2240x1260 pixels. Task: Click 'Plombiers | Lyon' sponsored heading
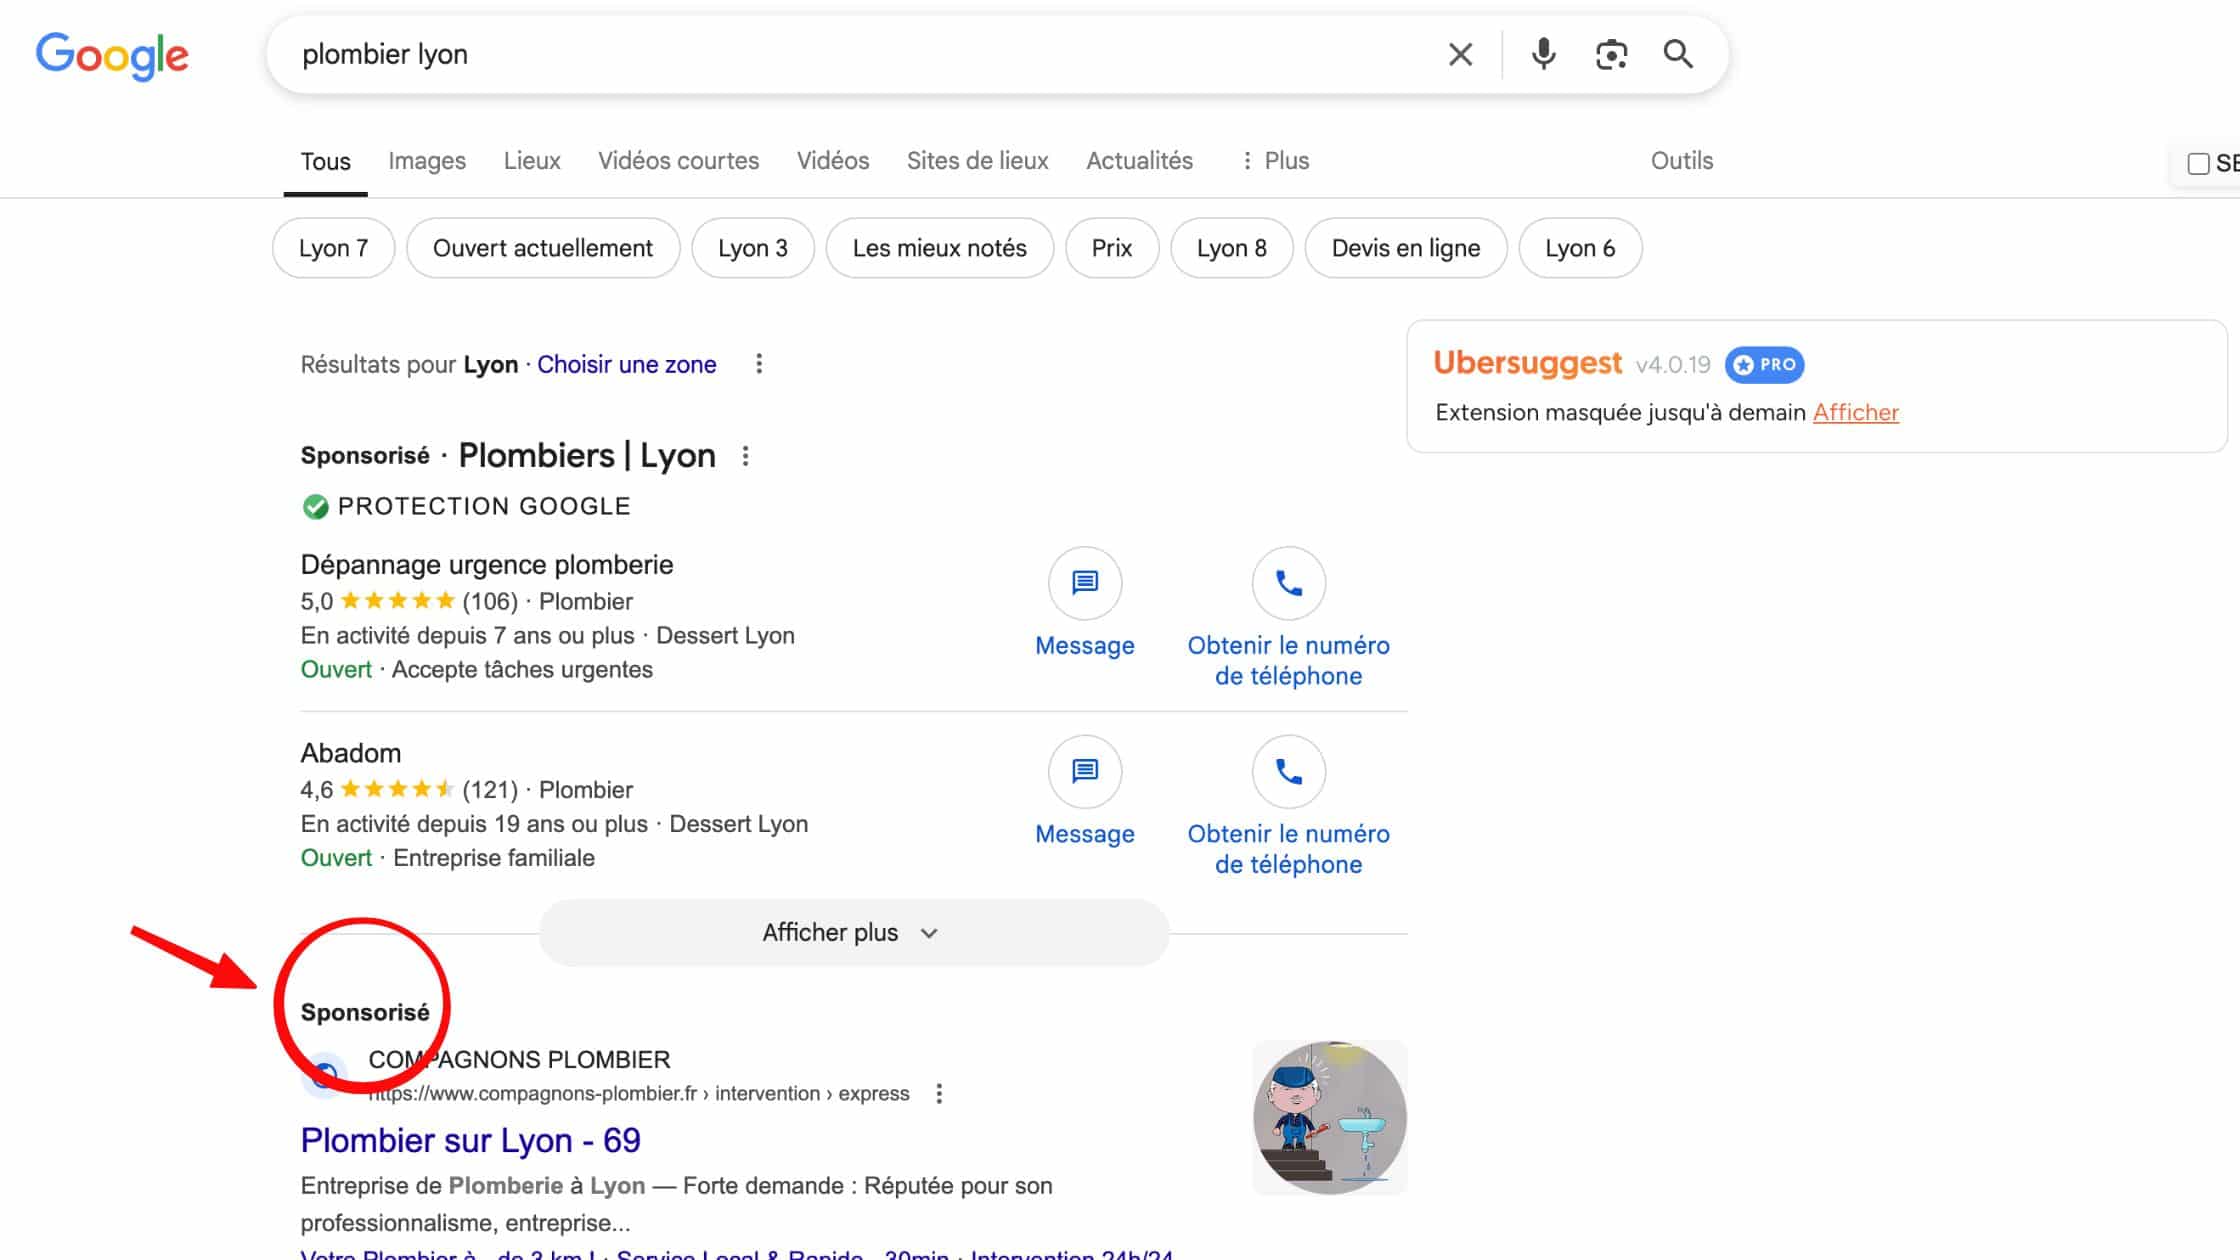click(587, 456)
